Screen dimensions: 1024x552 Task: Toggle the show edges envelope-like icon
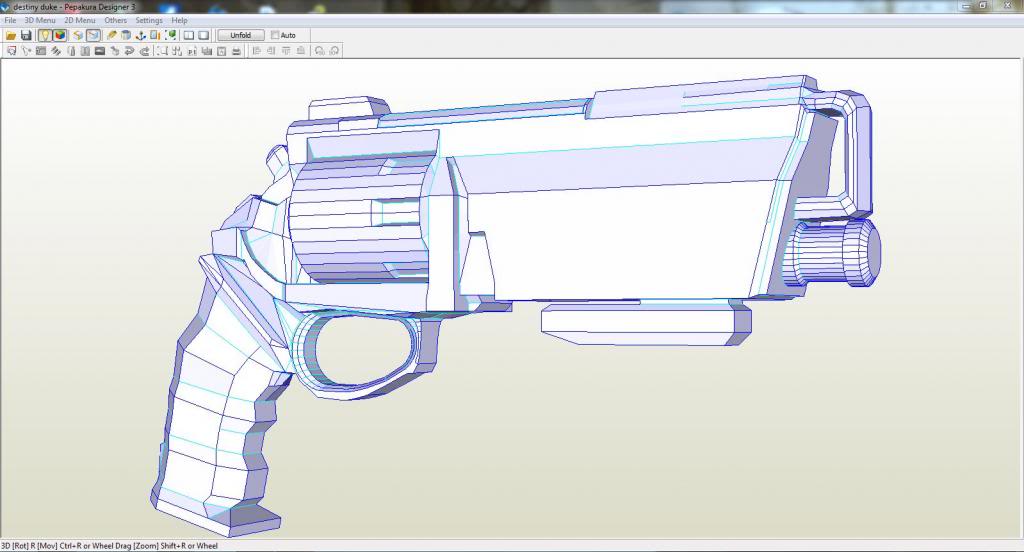click(x=93, y=35)
